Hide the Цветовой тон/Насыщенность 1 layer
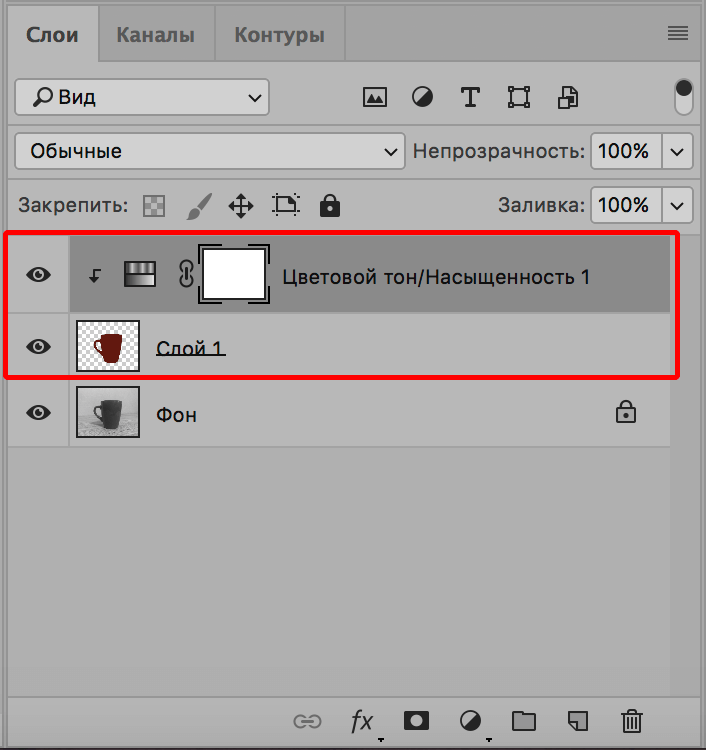The height and width of the screenshot is (750, 706). coord(39,275)
